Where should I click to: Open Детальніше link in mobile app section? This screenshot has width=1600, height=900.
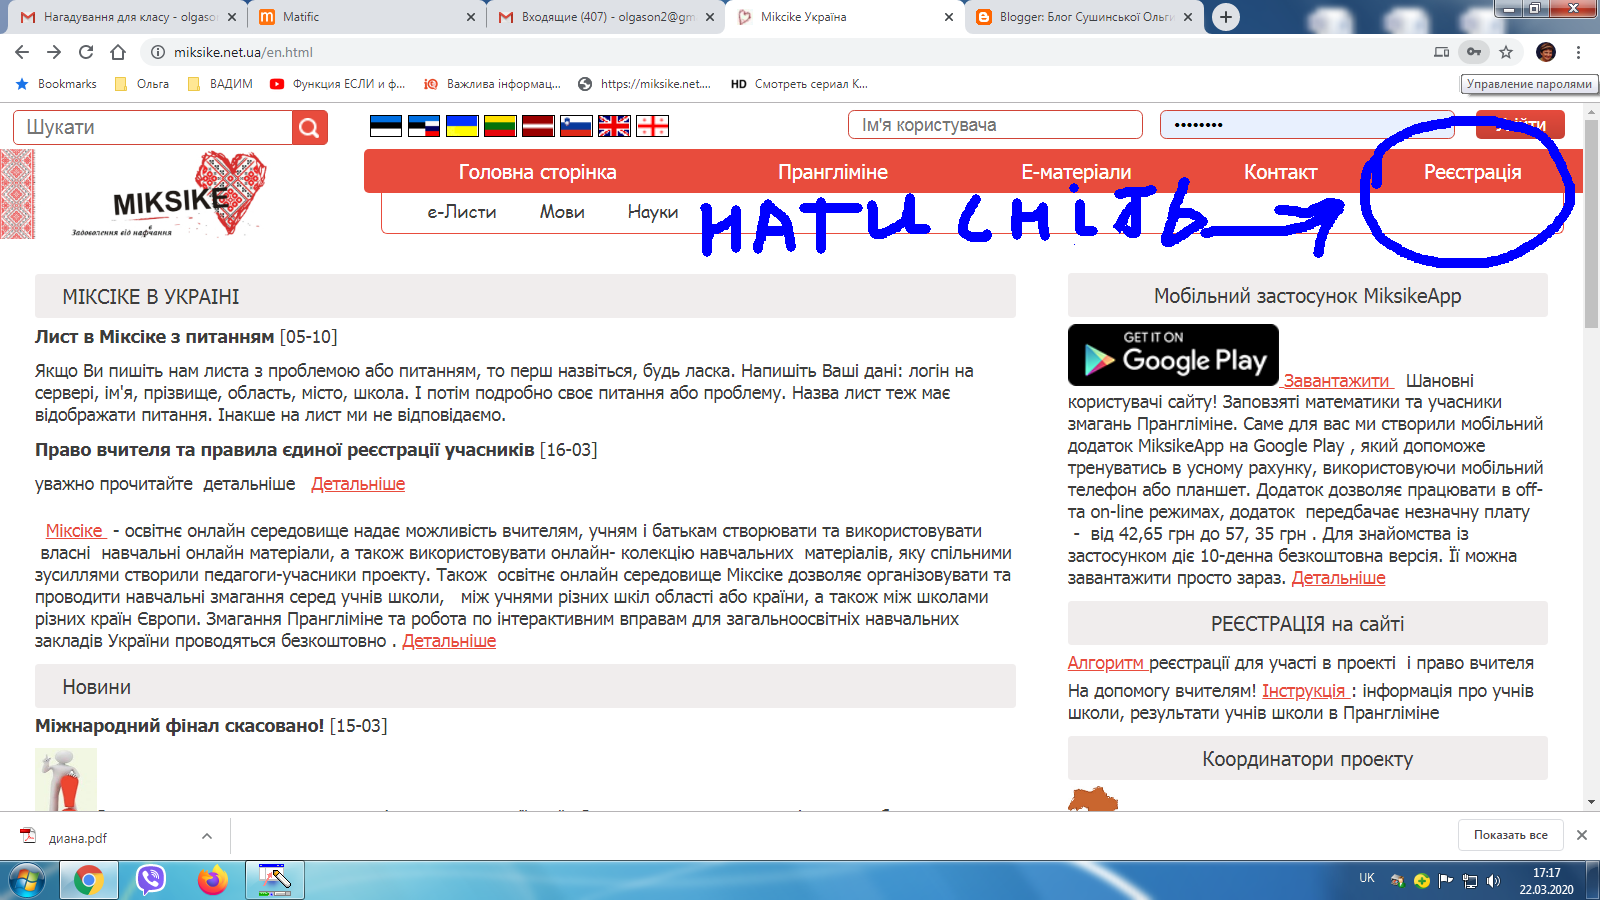(x=1338, y=578)
